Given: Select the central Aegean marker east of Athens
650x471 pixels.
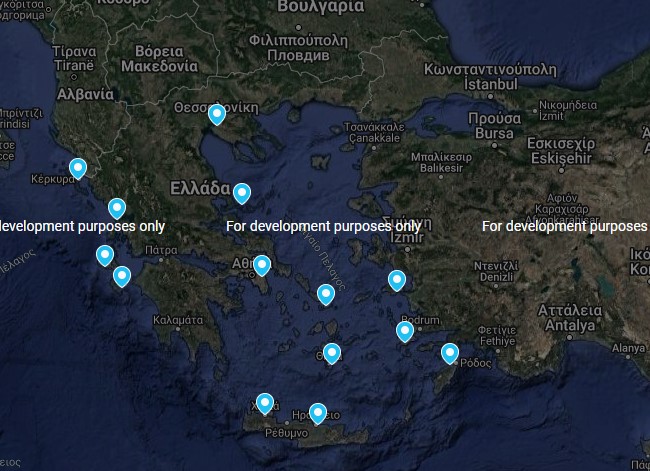Looking at the screenshot, I should click(325, 293).
